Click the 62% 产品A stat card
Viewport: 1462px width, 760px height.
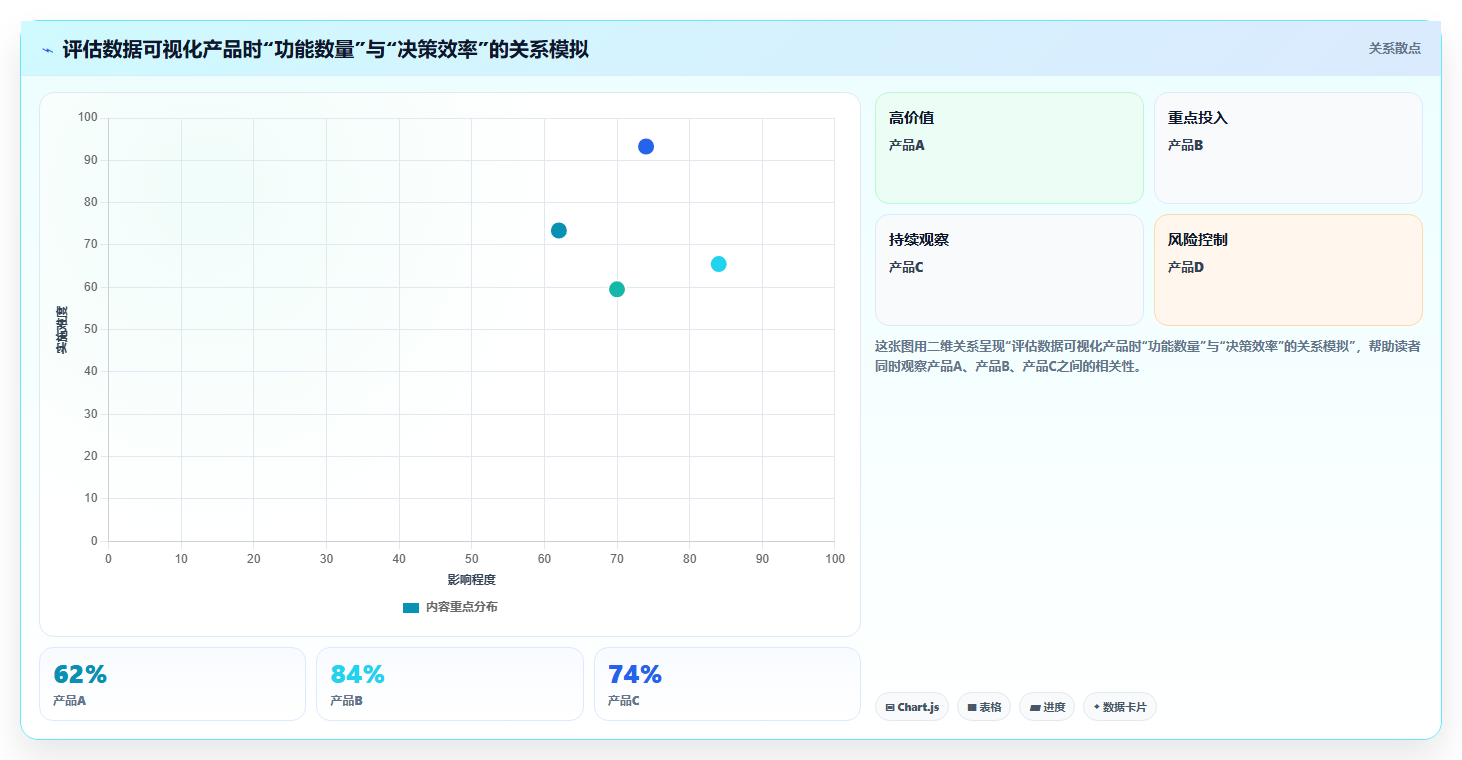pyautogui.click(x=172, y=684)
